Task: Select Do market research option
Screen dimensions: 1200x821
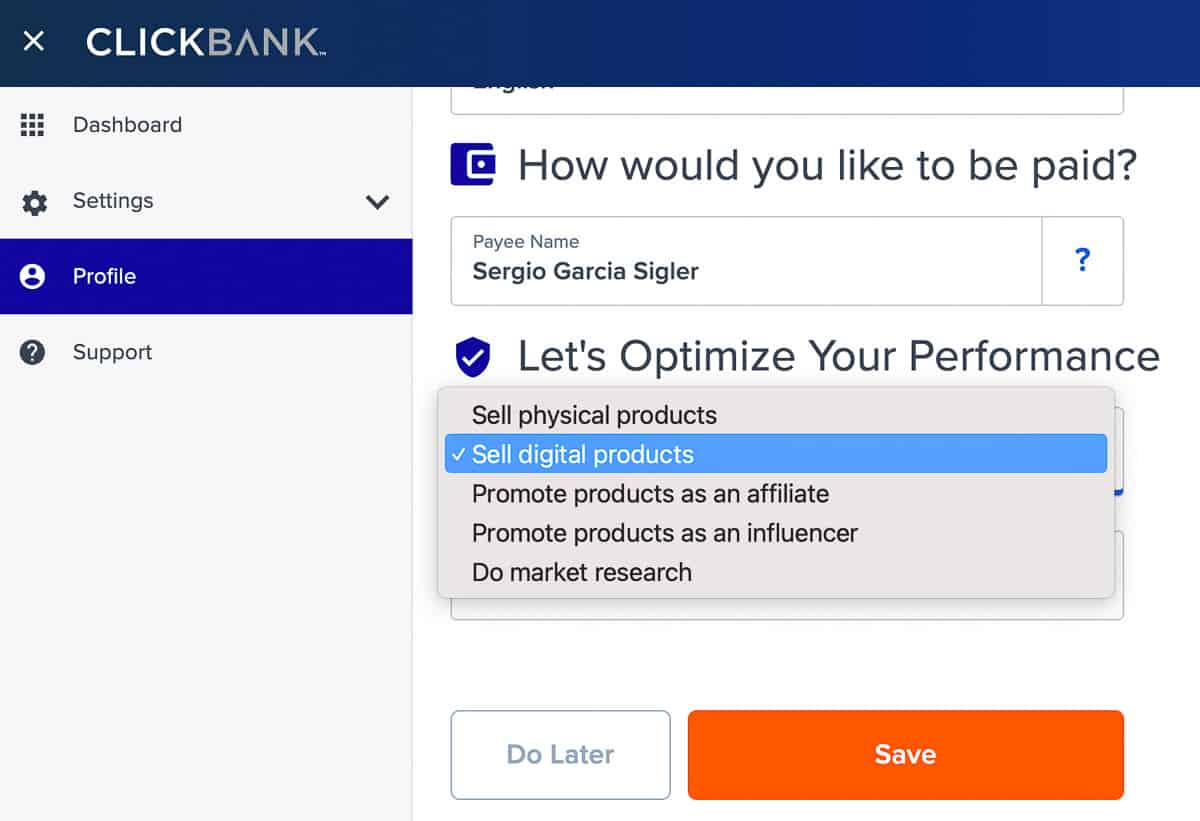Action: pyautogui.click(x=582, y=572)
